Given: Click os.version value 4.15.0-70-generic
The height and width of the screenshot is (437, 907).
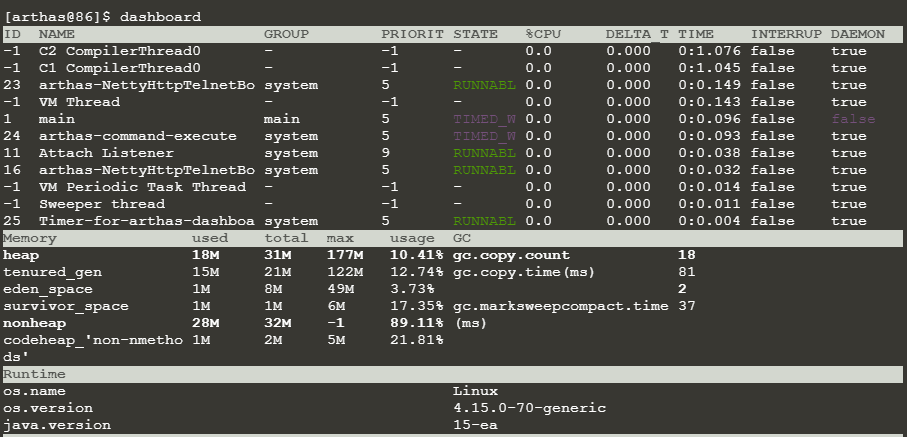Looking at the screenshot, I should pos(529,408).
